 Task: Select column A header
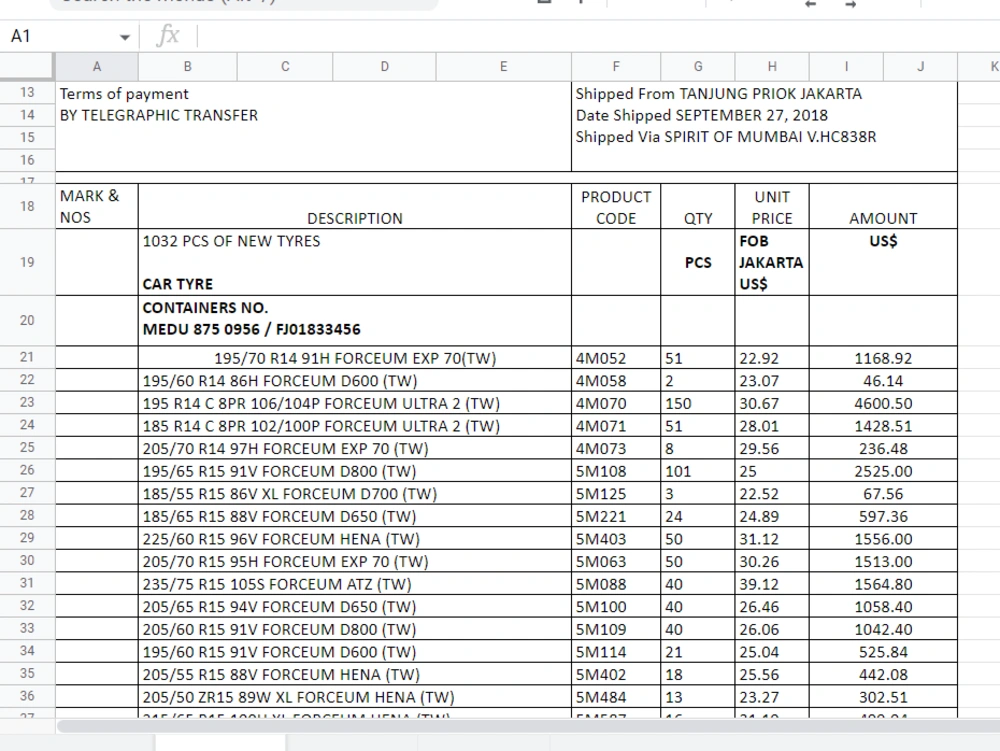tap(96, 66)
